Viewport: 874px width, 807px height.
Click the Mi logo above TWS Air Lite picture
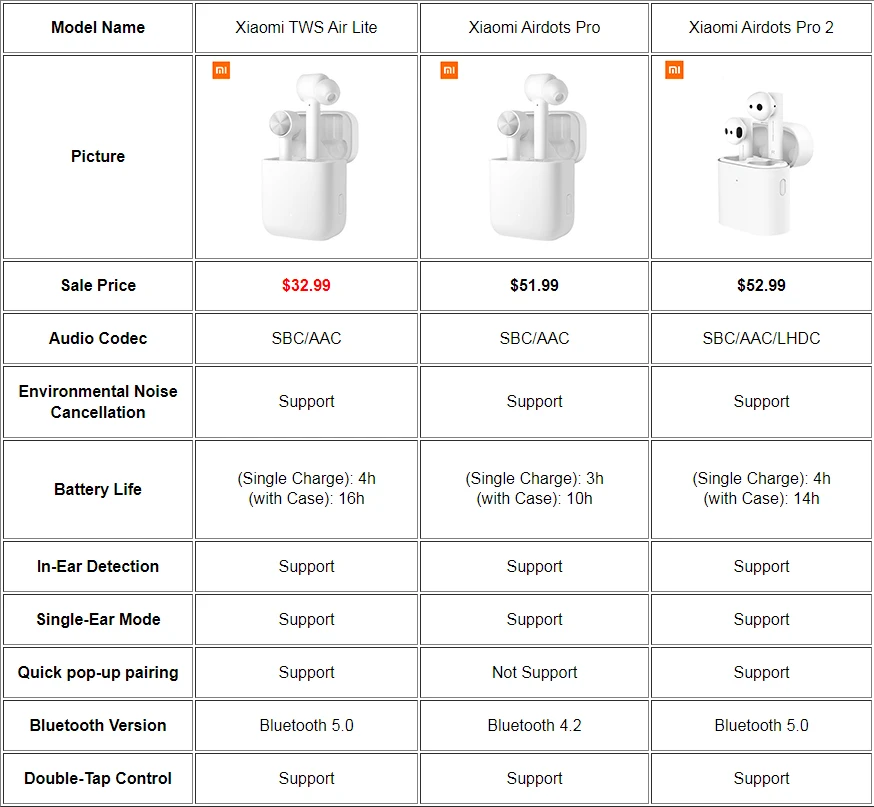221,71
